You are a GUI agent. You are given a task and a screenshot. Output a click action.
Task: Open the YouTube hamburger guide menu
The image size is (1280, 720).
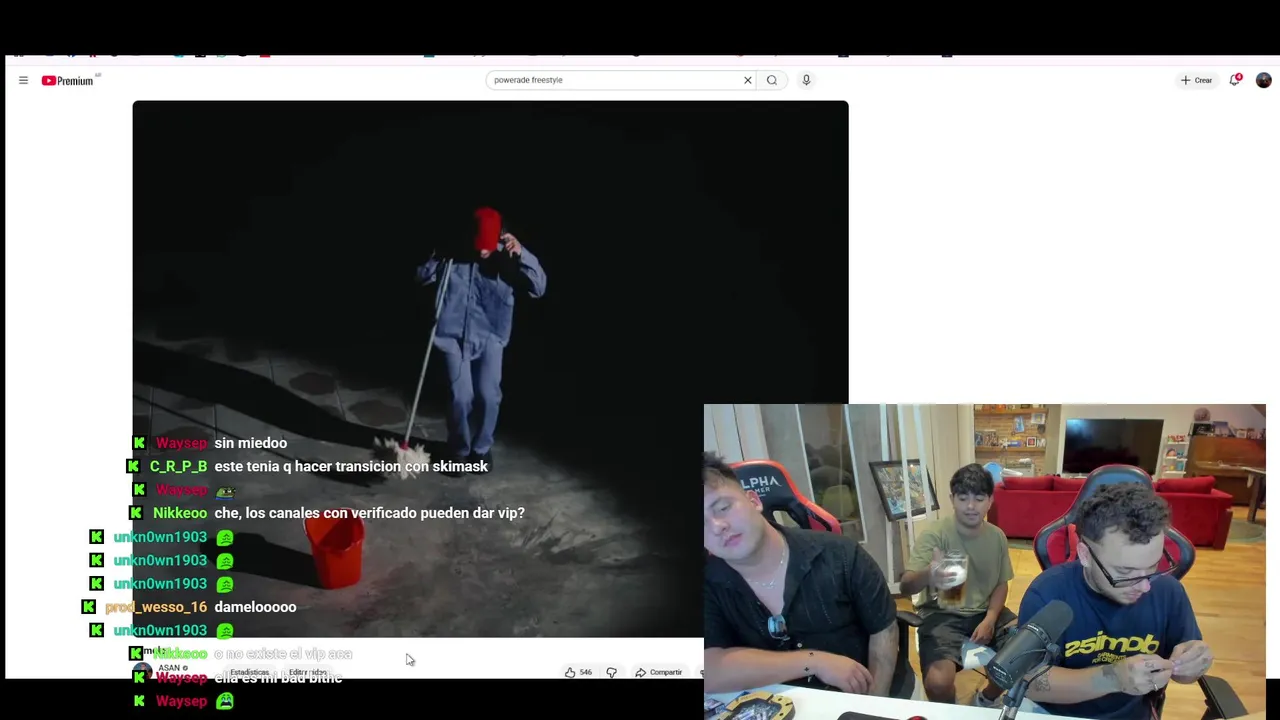[23, 80]
